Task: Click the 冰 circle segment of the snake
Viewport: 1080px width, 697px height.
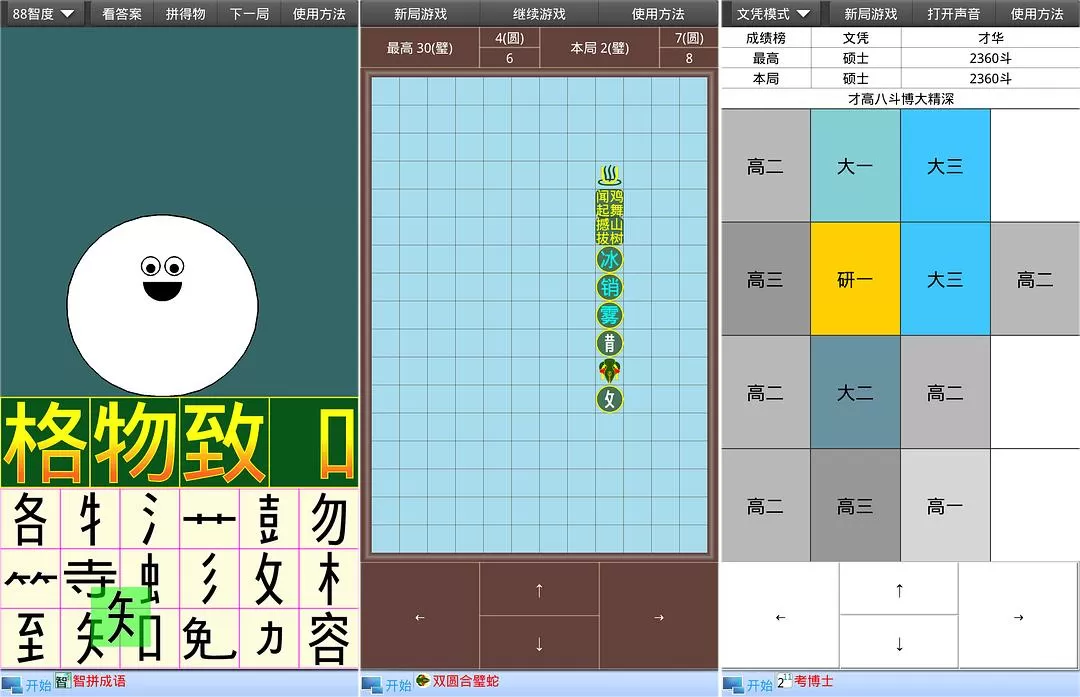Action: (x=608, y=258)
